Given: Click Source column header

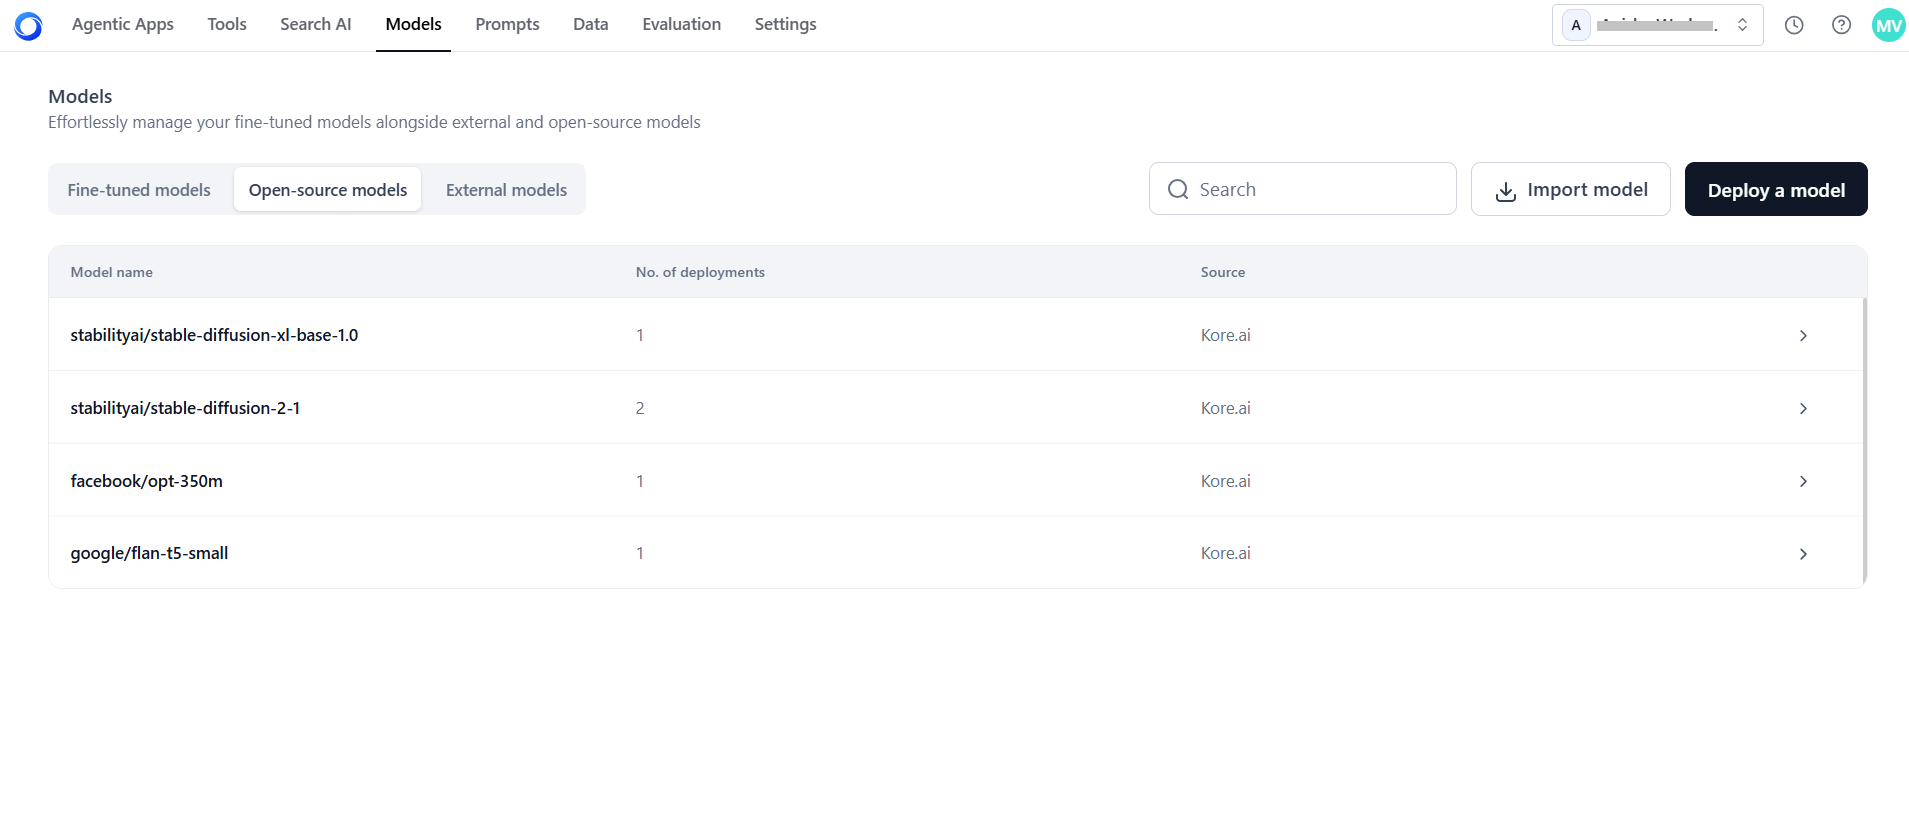Looking at the screenshot, I should point(1223,272).
